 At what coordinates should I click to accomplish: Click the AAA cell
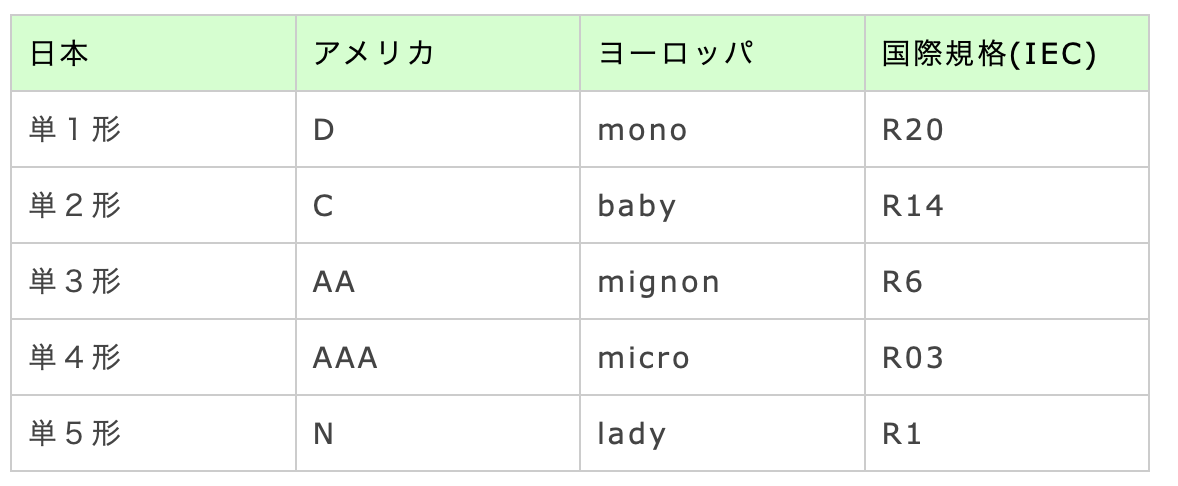[345, 358]
